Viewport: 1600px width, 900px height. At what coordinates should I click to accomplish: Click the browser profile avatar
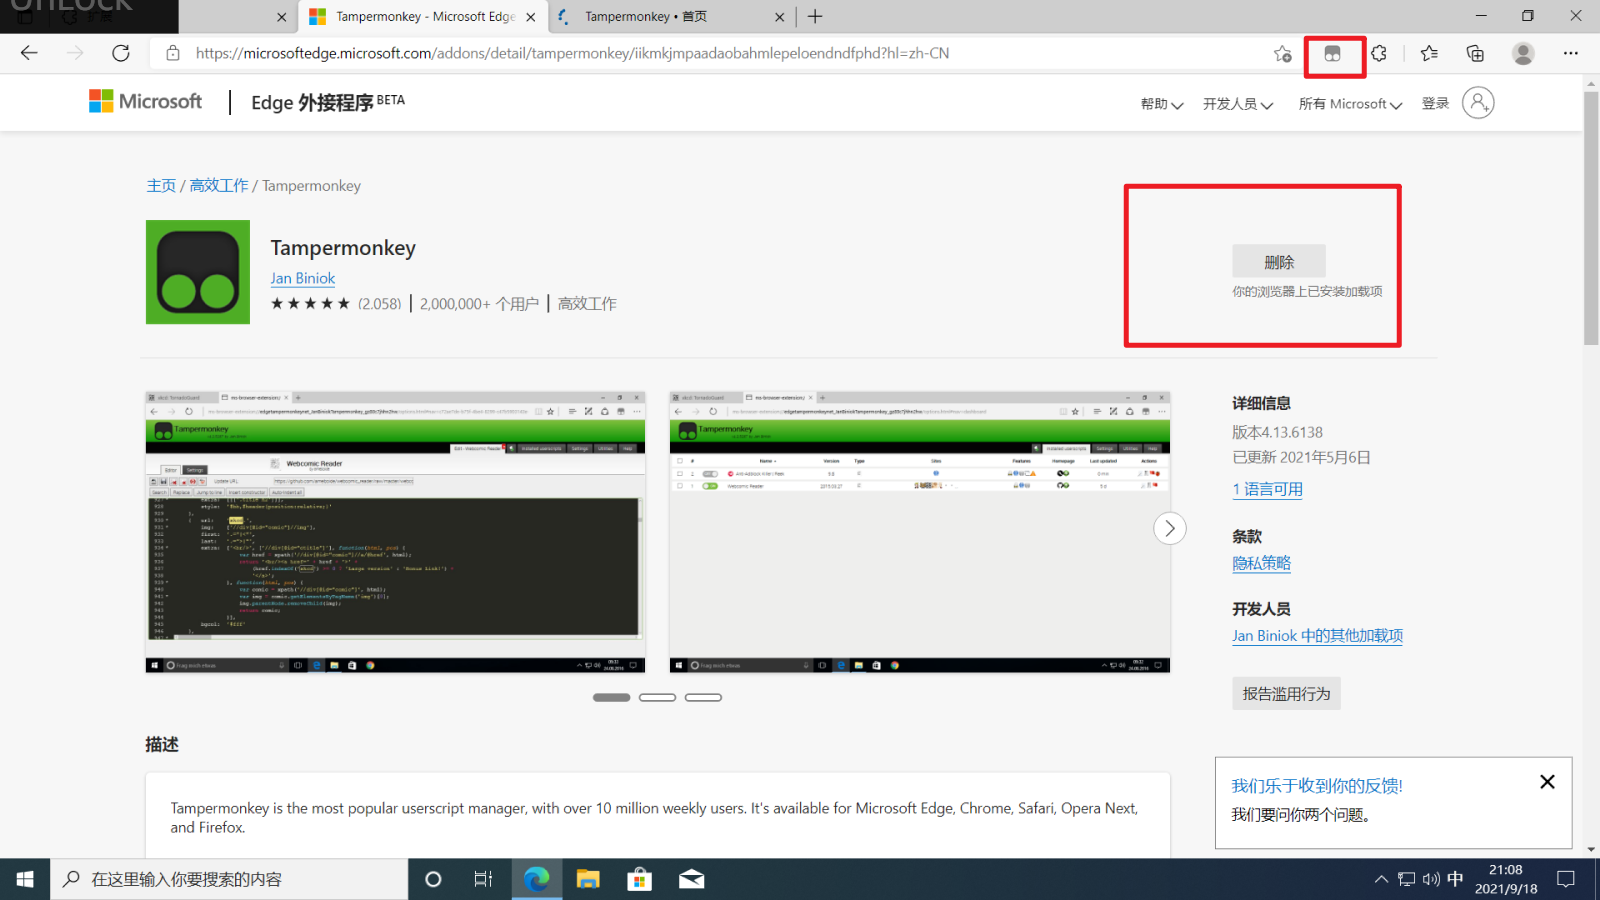click(x=1523, y=54)
